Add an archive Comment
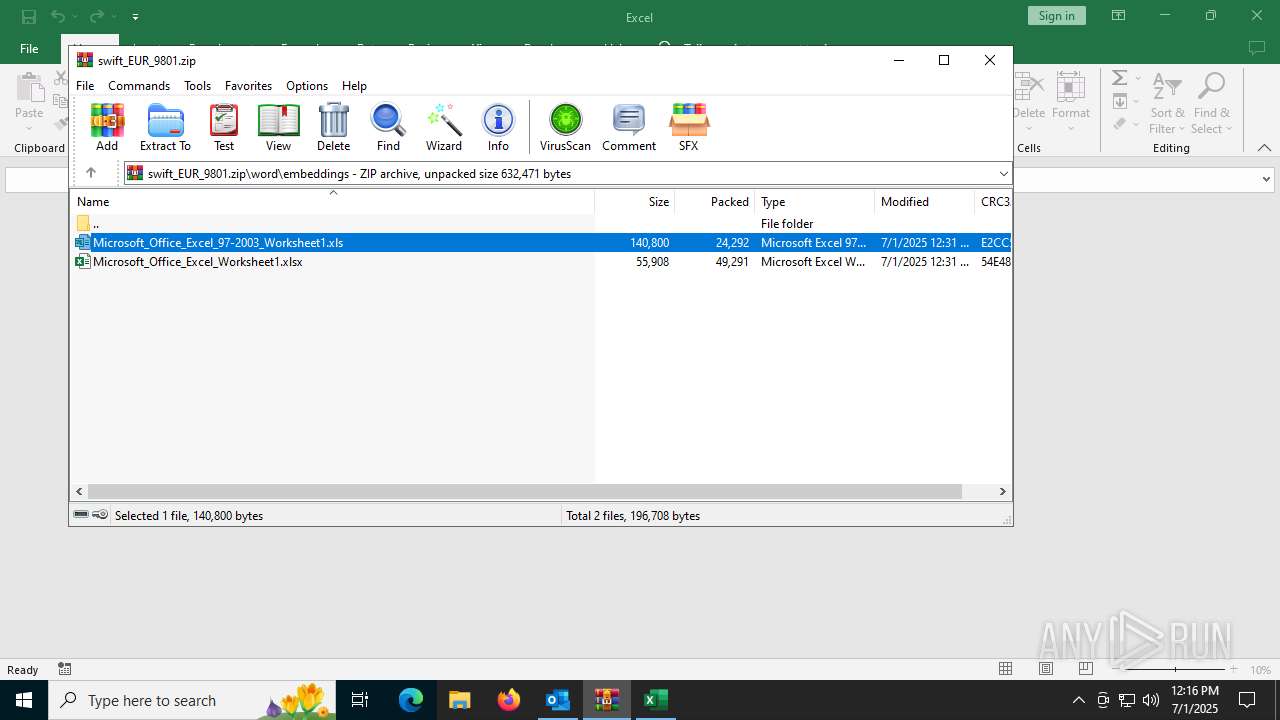This screenshot has height=720, width=1280. pyautogui.click(x=629, y=127)
